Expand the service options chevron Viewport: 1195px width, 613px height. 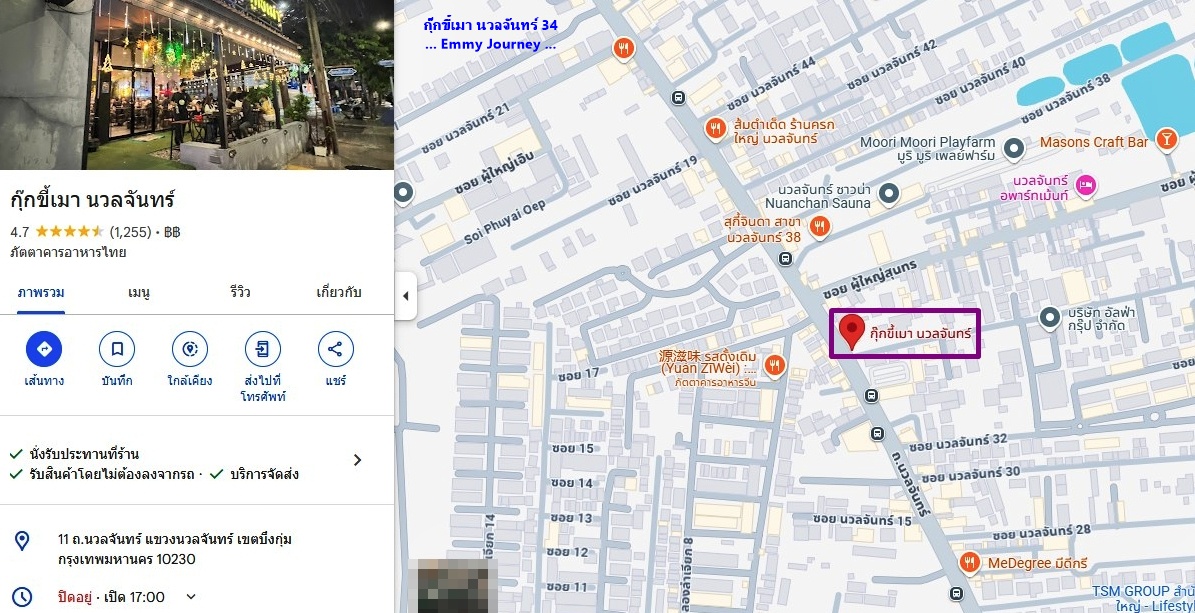pos(357,460)
